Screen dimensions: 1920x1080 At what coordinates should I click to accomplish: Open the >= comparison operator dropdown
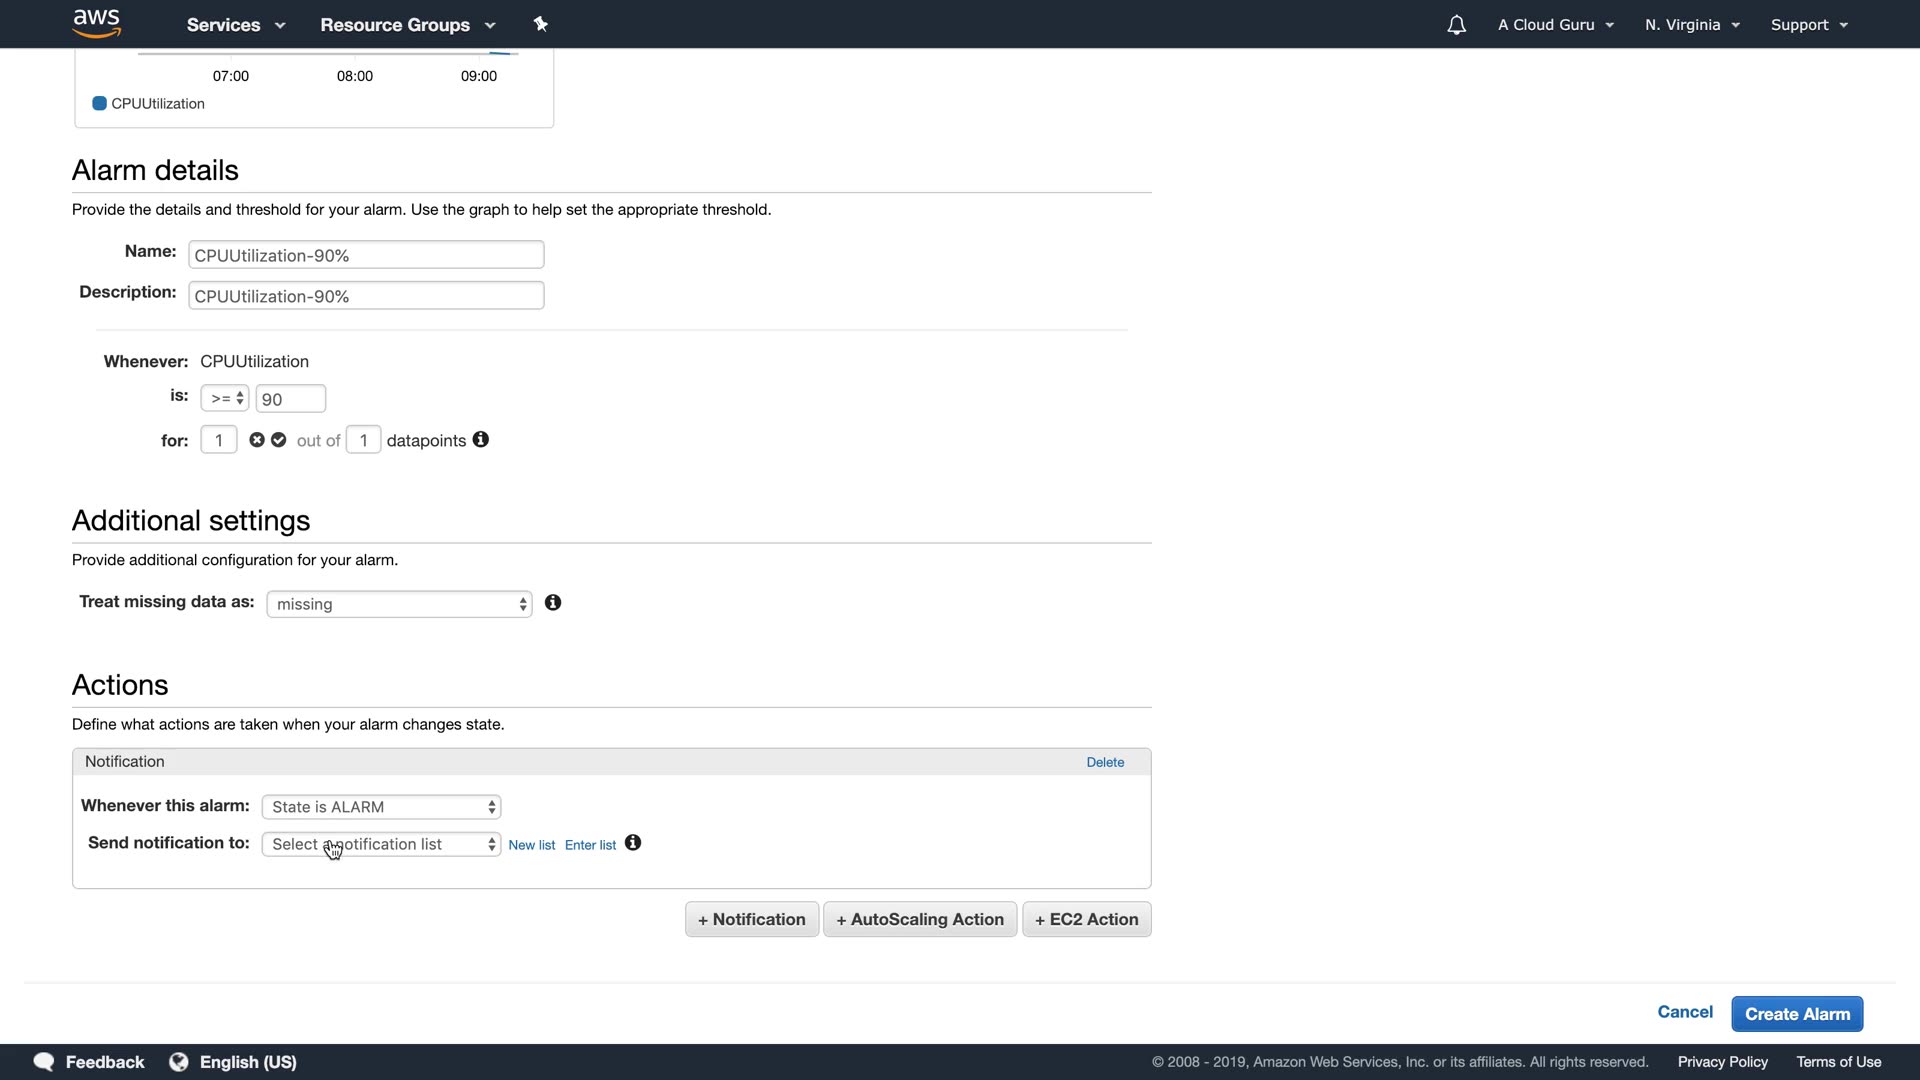tap(225, 398)
